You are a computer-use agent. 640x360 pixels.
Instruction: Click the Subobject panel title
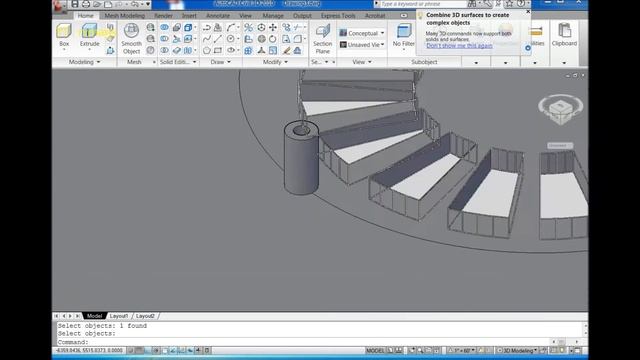[424, 62]
